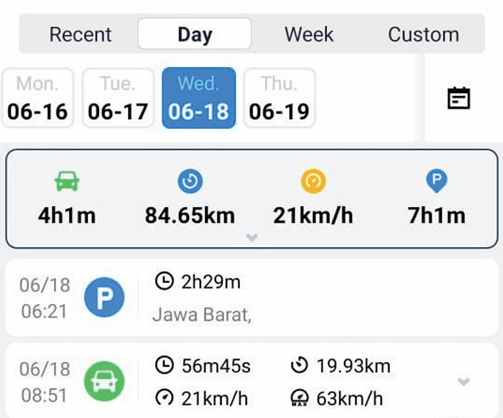Open the Custom range tab
This screenshot has height=418, width=503.
[424, 34]
